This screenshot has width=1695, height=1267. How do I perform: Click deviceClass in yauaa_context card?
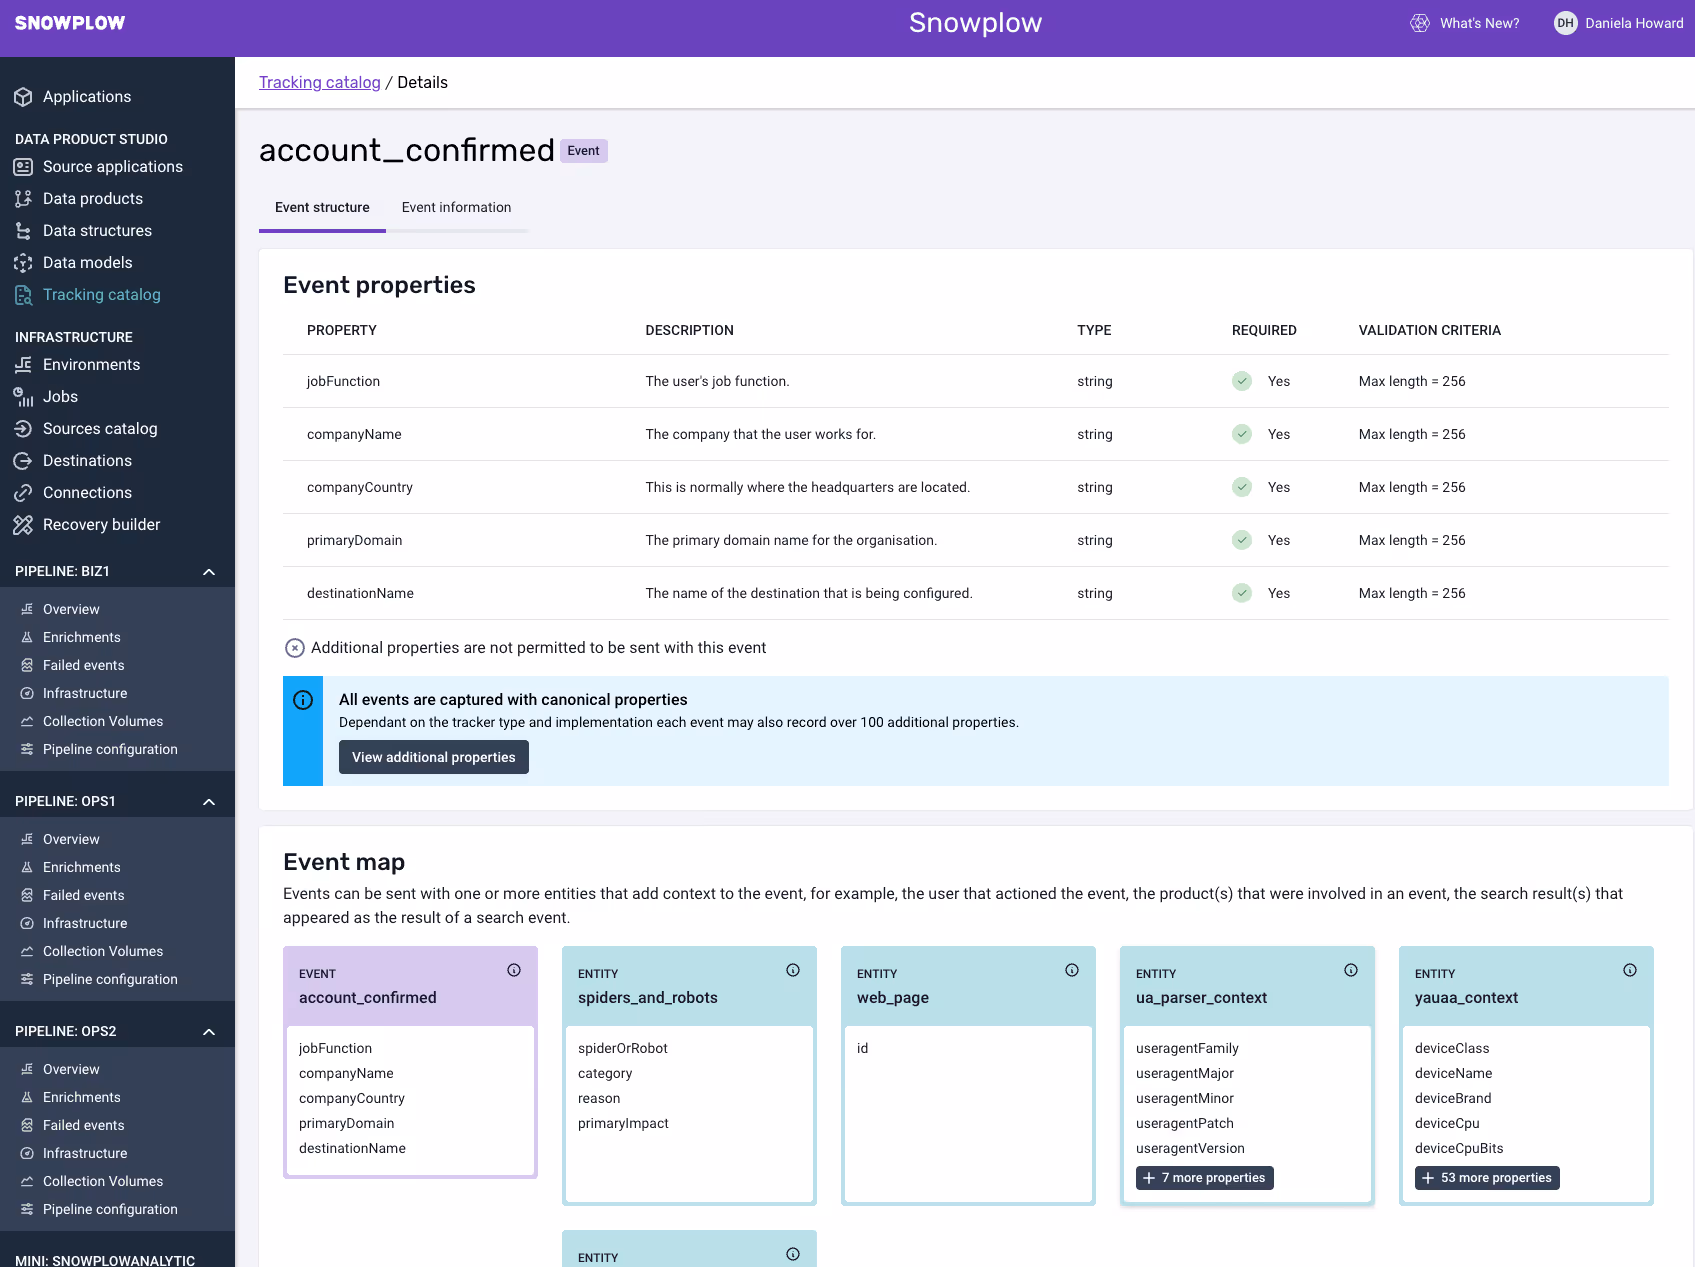pyautogui.click(x=1452, y=1048)
